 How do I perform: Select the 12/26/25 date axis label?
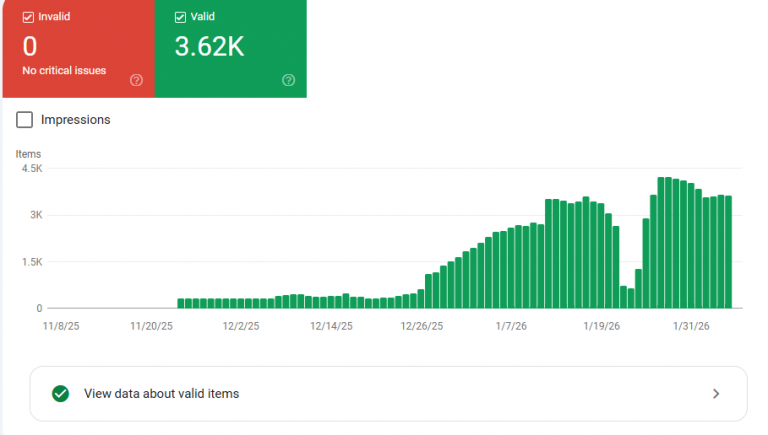421,326
